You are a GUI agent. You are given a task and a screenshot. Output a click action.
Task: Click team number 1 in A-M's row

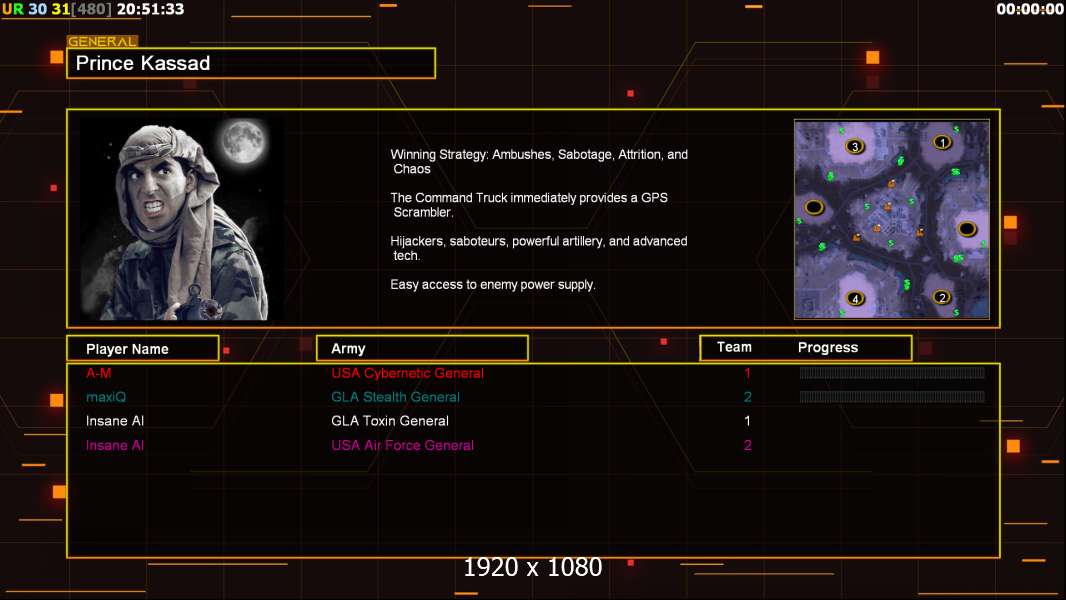tap(747, 373)
